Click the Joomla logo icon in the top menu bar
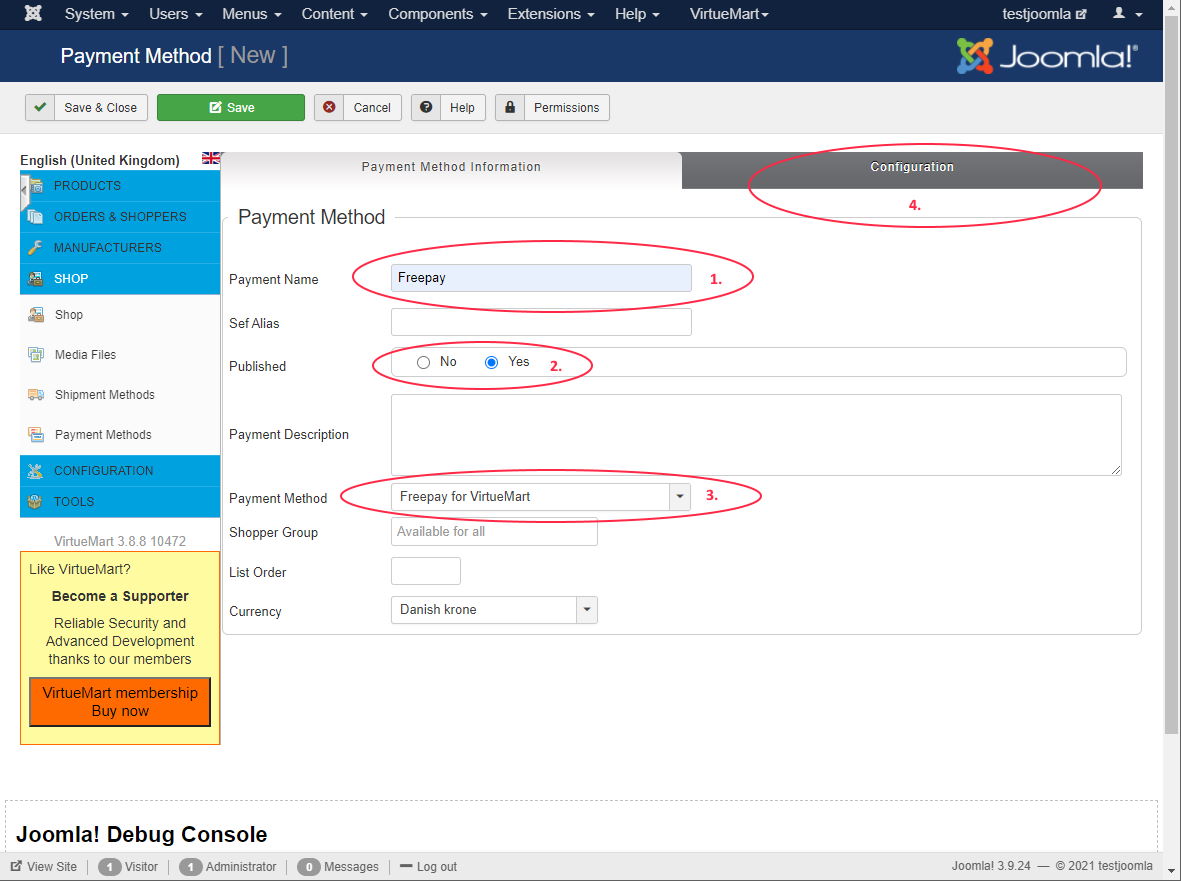The image size is (1181, 881). pos(33,14)
